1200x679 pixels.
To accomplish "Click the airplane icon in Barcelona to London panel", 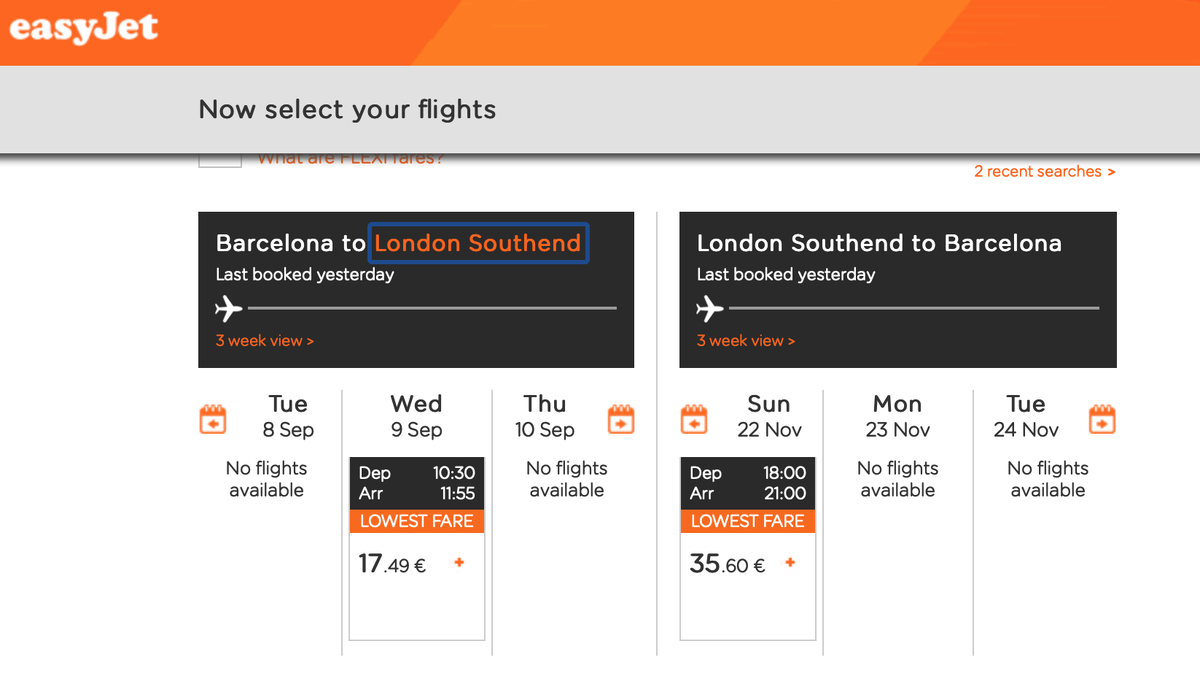I will click(x=229, y=308).
